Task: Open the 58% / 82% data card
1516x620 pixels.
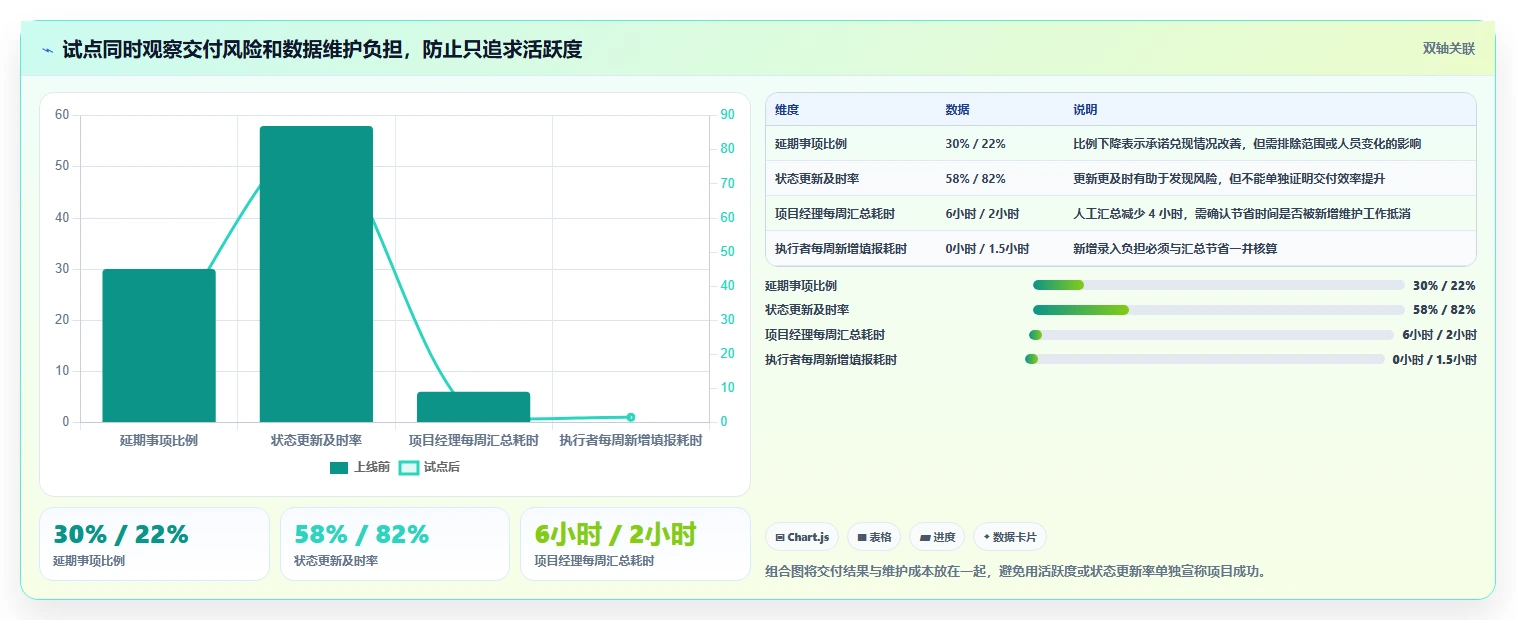Action: pyautogui.click(x=395, y=544)
